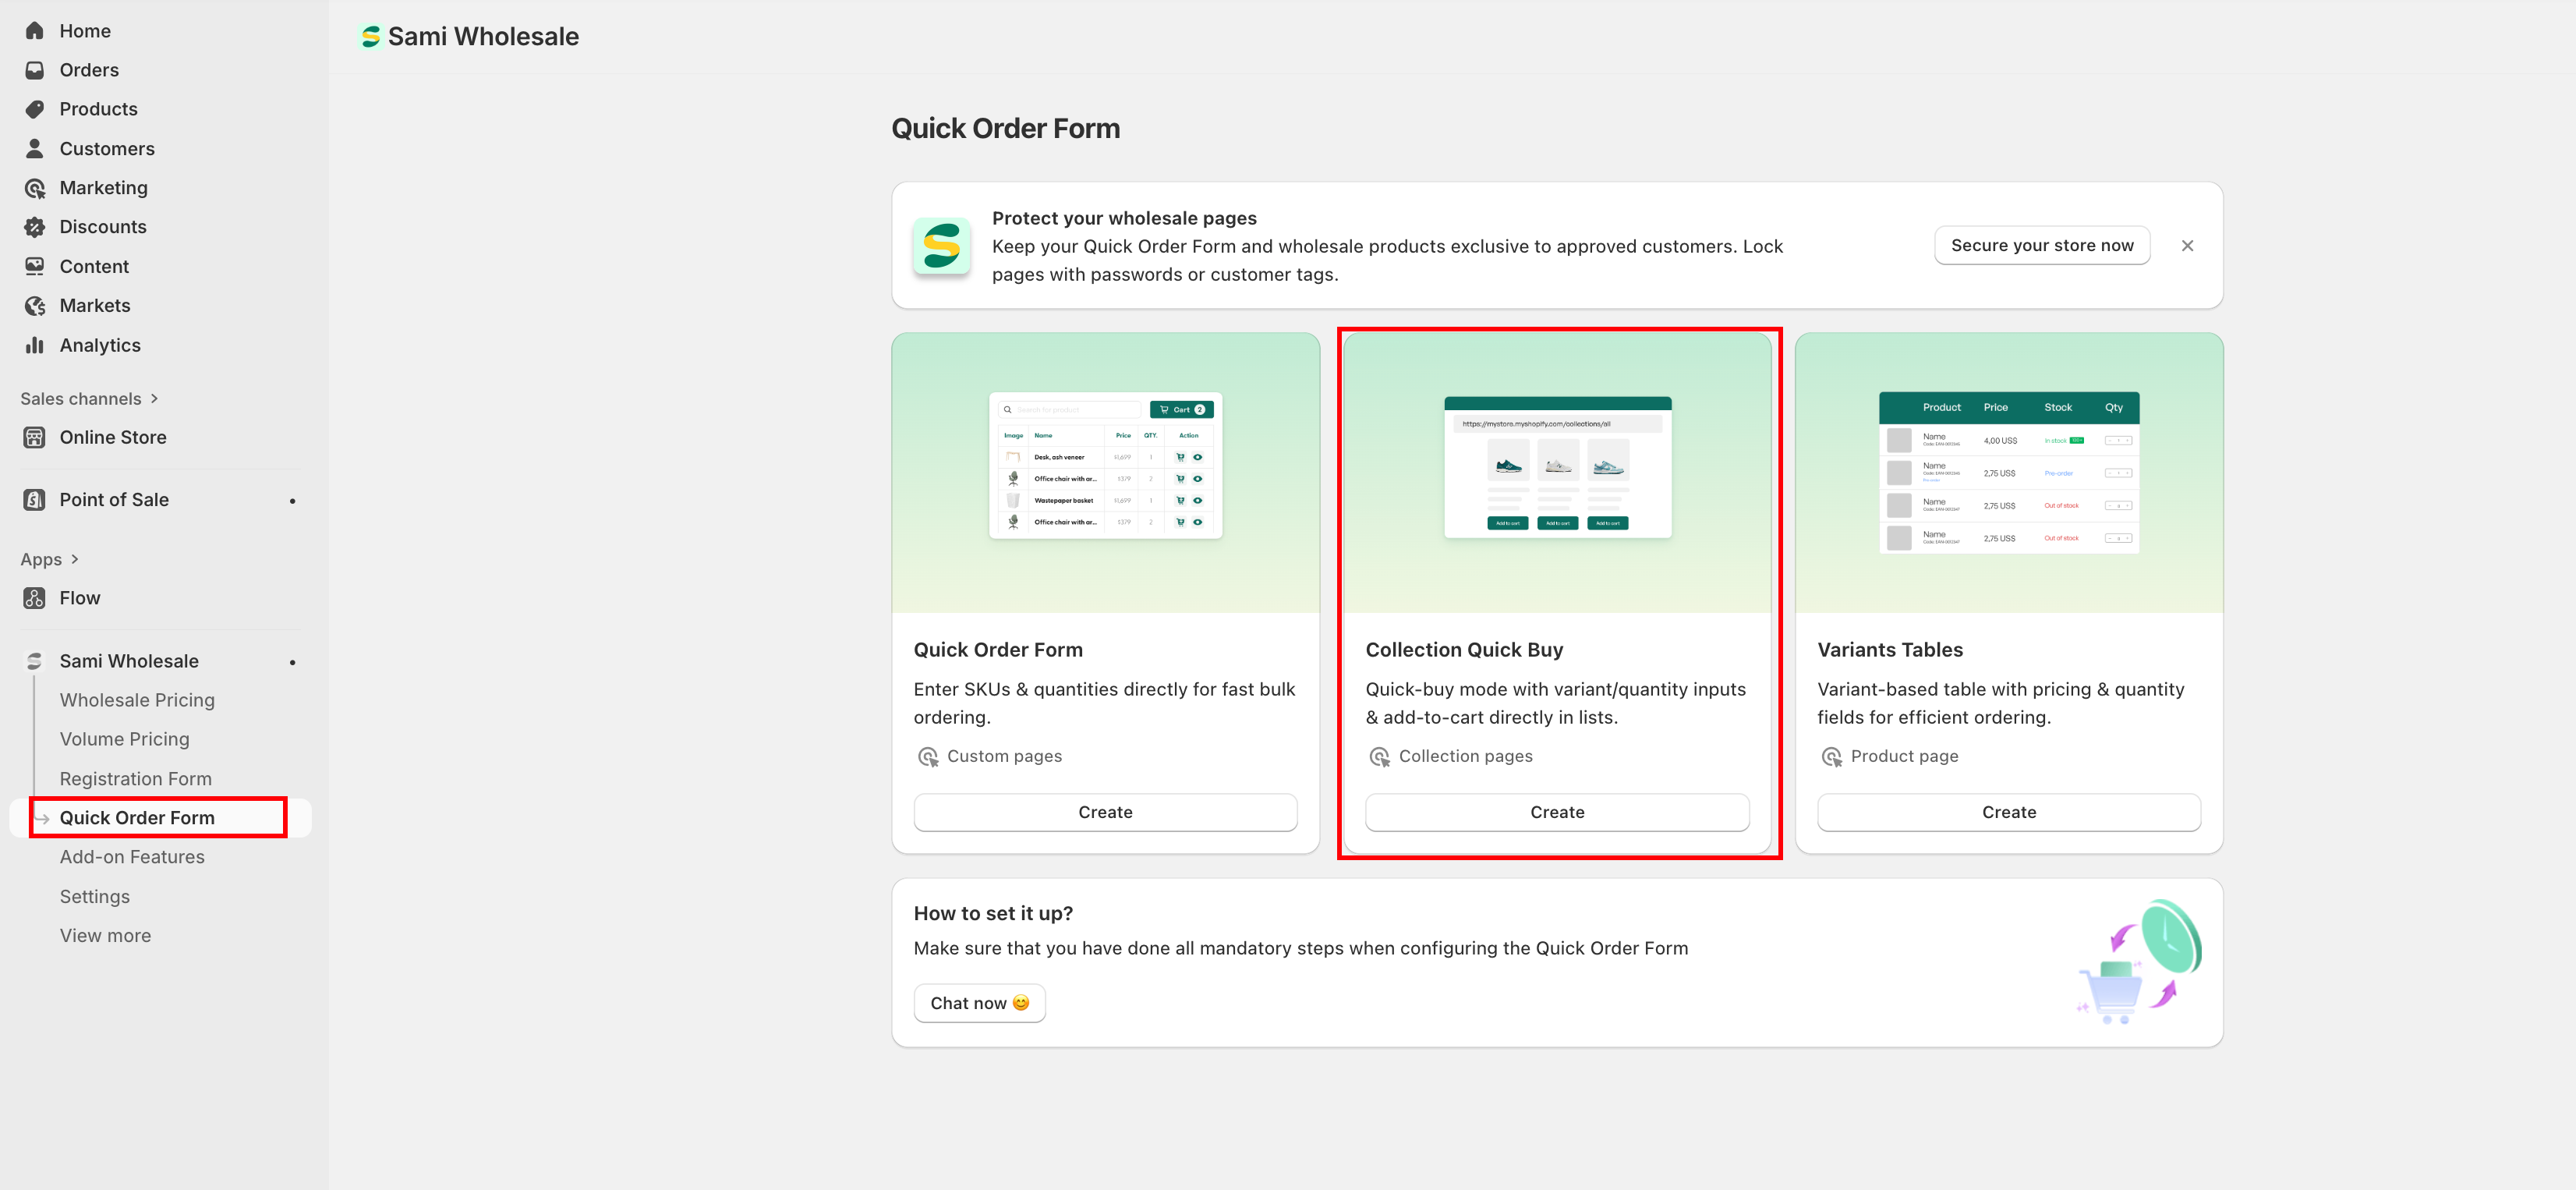
Task: Open Add-on Features submenu item
Action: tap(132, 857)
